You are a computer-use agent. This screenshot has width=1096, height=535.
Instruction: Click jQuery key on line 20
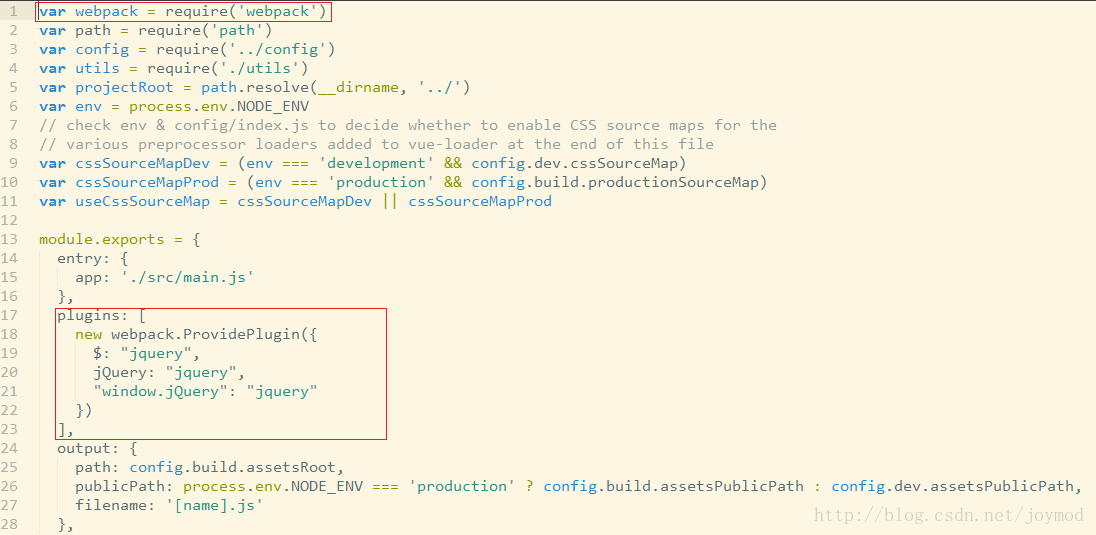(120, 372)
